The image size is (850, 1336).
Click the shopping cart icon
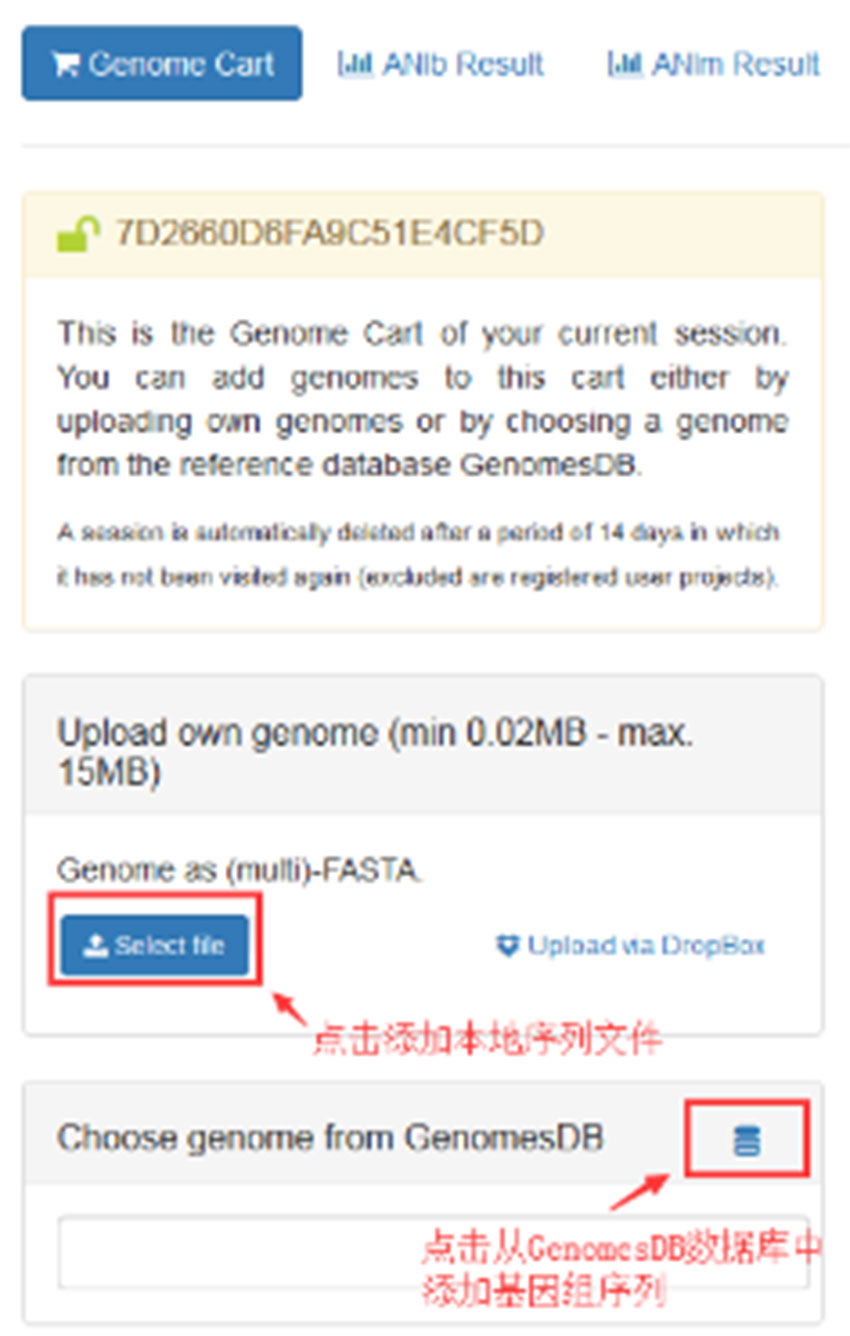(65, 65)
